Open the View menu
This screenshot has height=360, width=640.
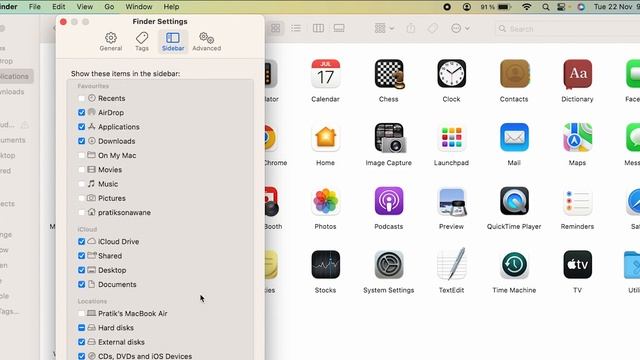(x=84, y=7)
